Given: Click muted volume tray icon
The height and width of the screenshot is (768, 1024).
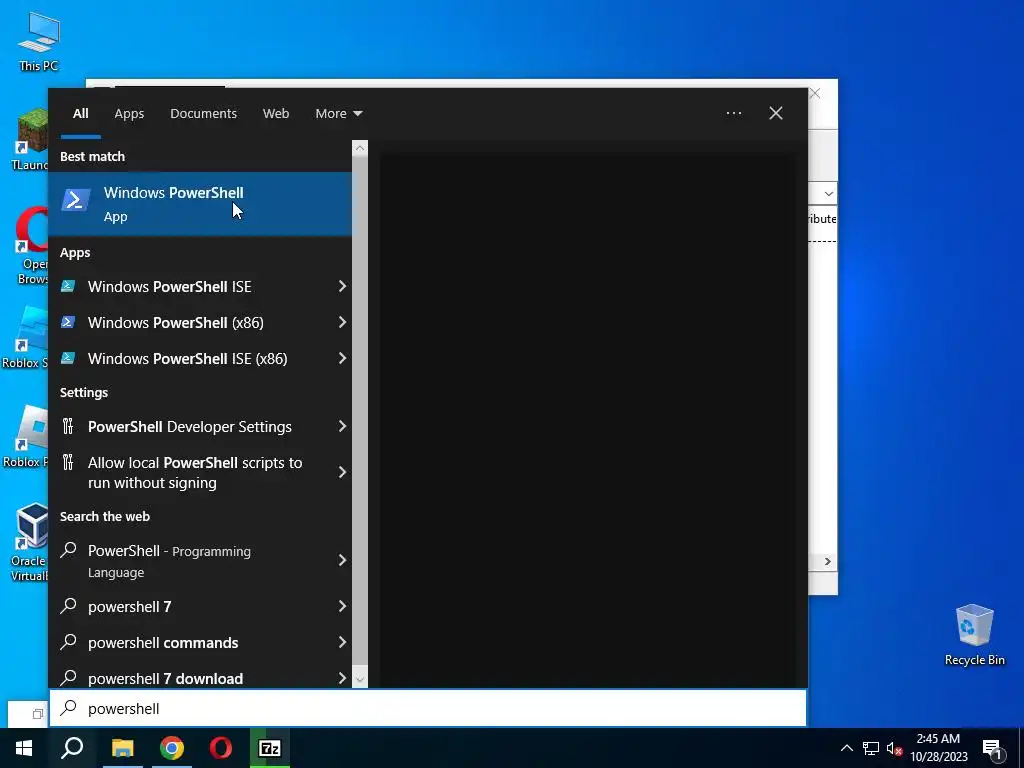Looking at the screenshot, I should (894, 748).
